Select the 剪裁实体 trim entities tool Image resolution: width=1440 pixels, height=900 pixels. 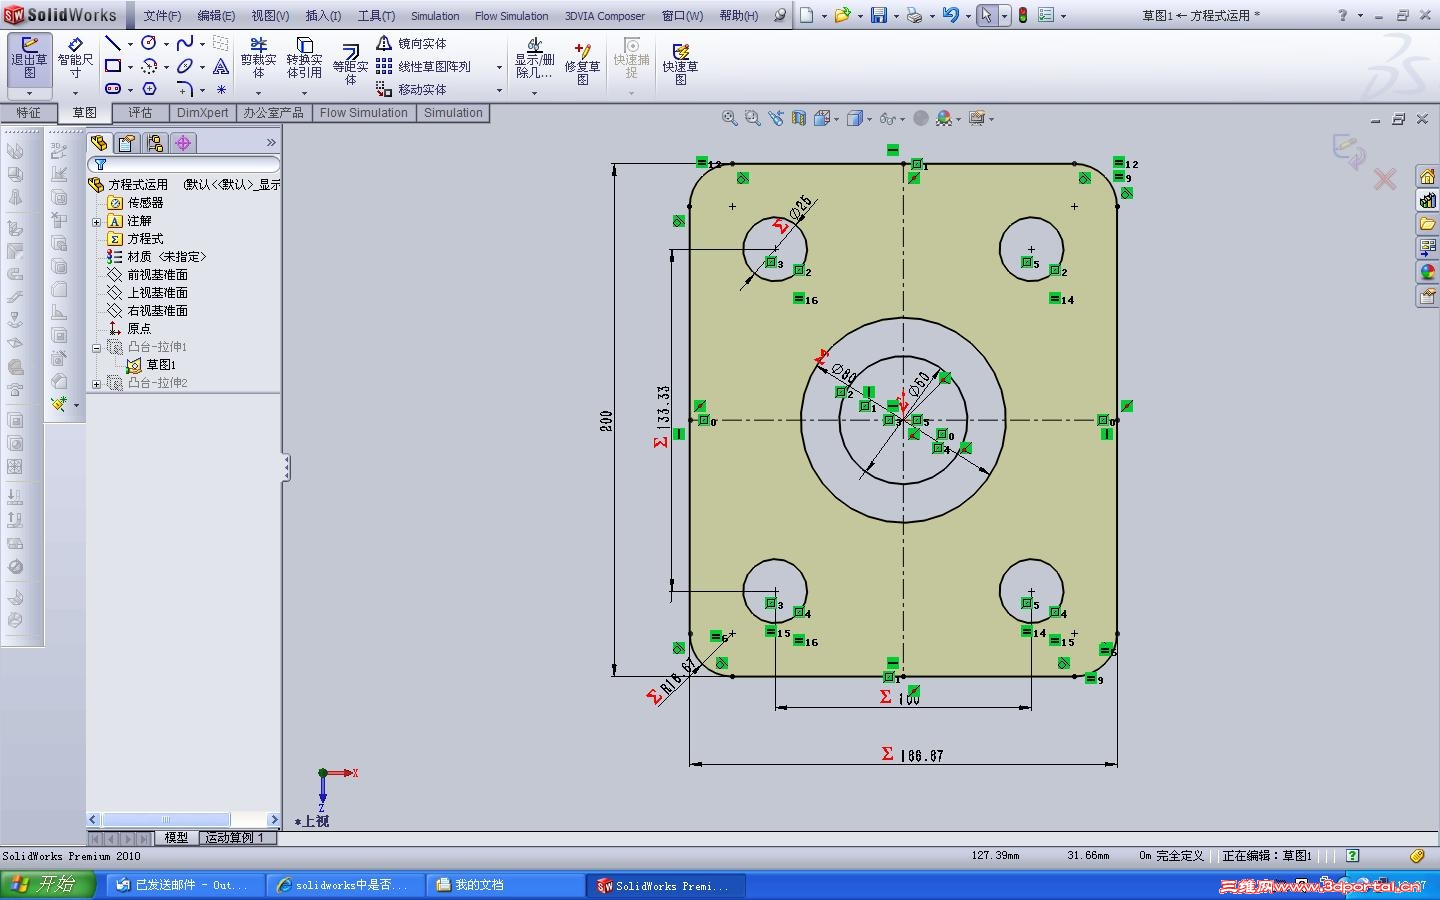point(258,59)
